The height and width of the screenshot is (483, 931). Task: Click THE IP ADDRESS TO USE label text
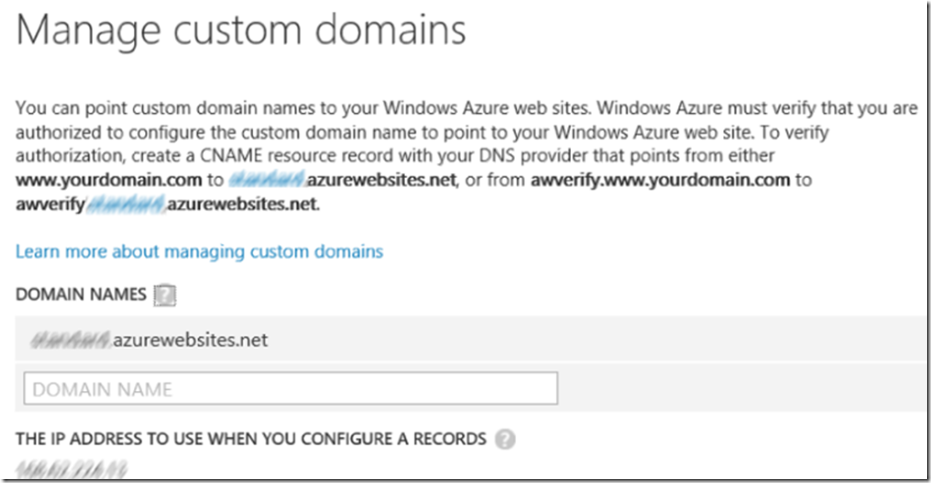pos(251,439)
